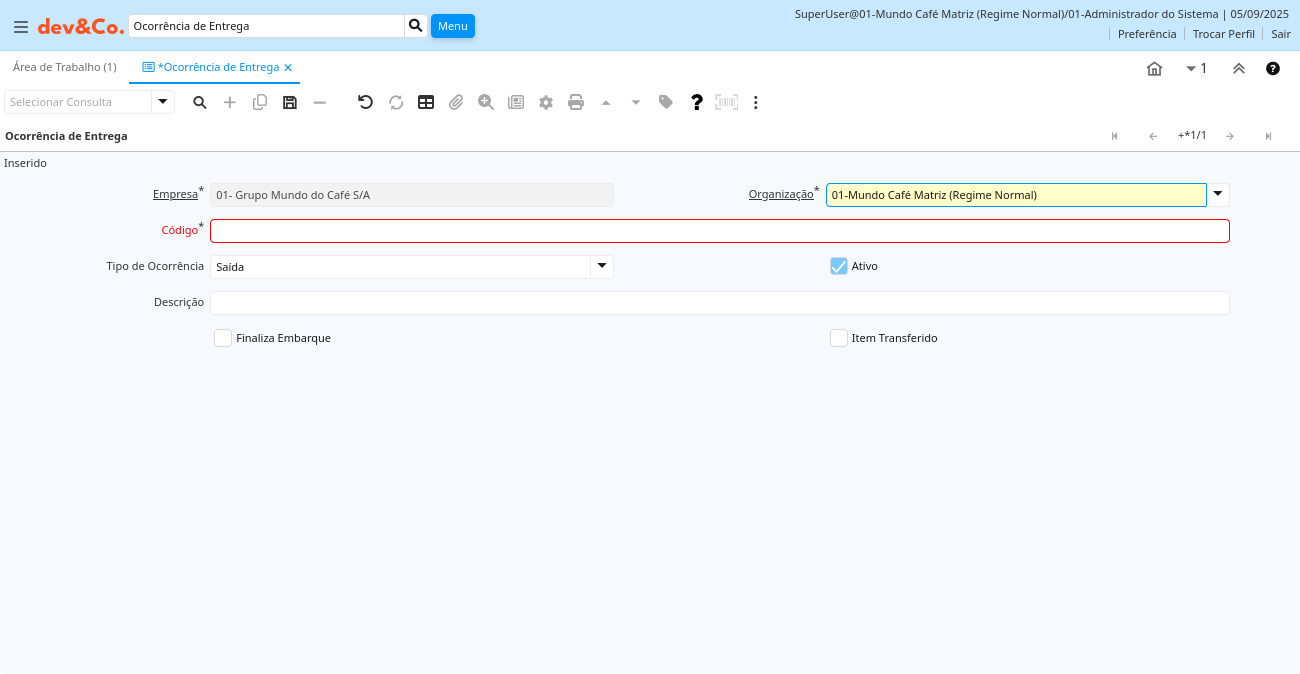Click the Print icon in toolbar
The height and width of the screenshot is (674, 1300).
576,102
